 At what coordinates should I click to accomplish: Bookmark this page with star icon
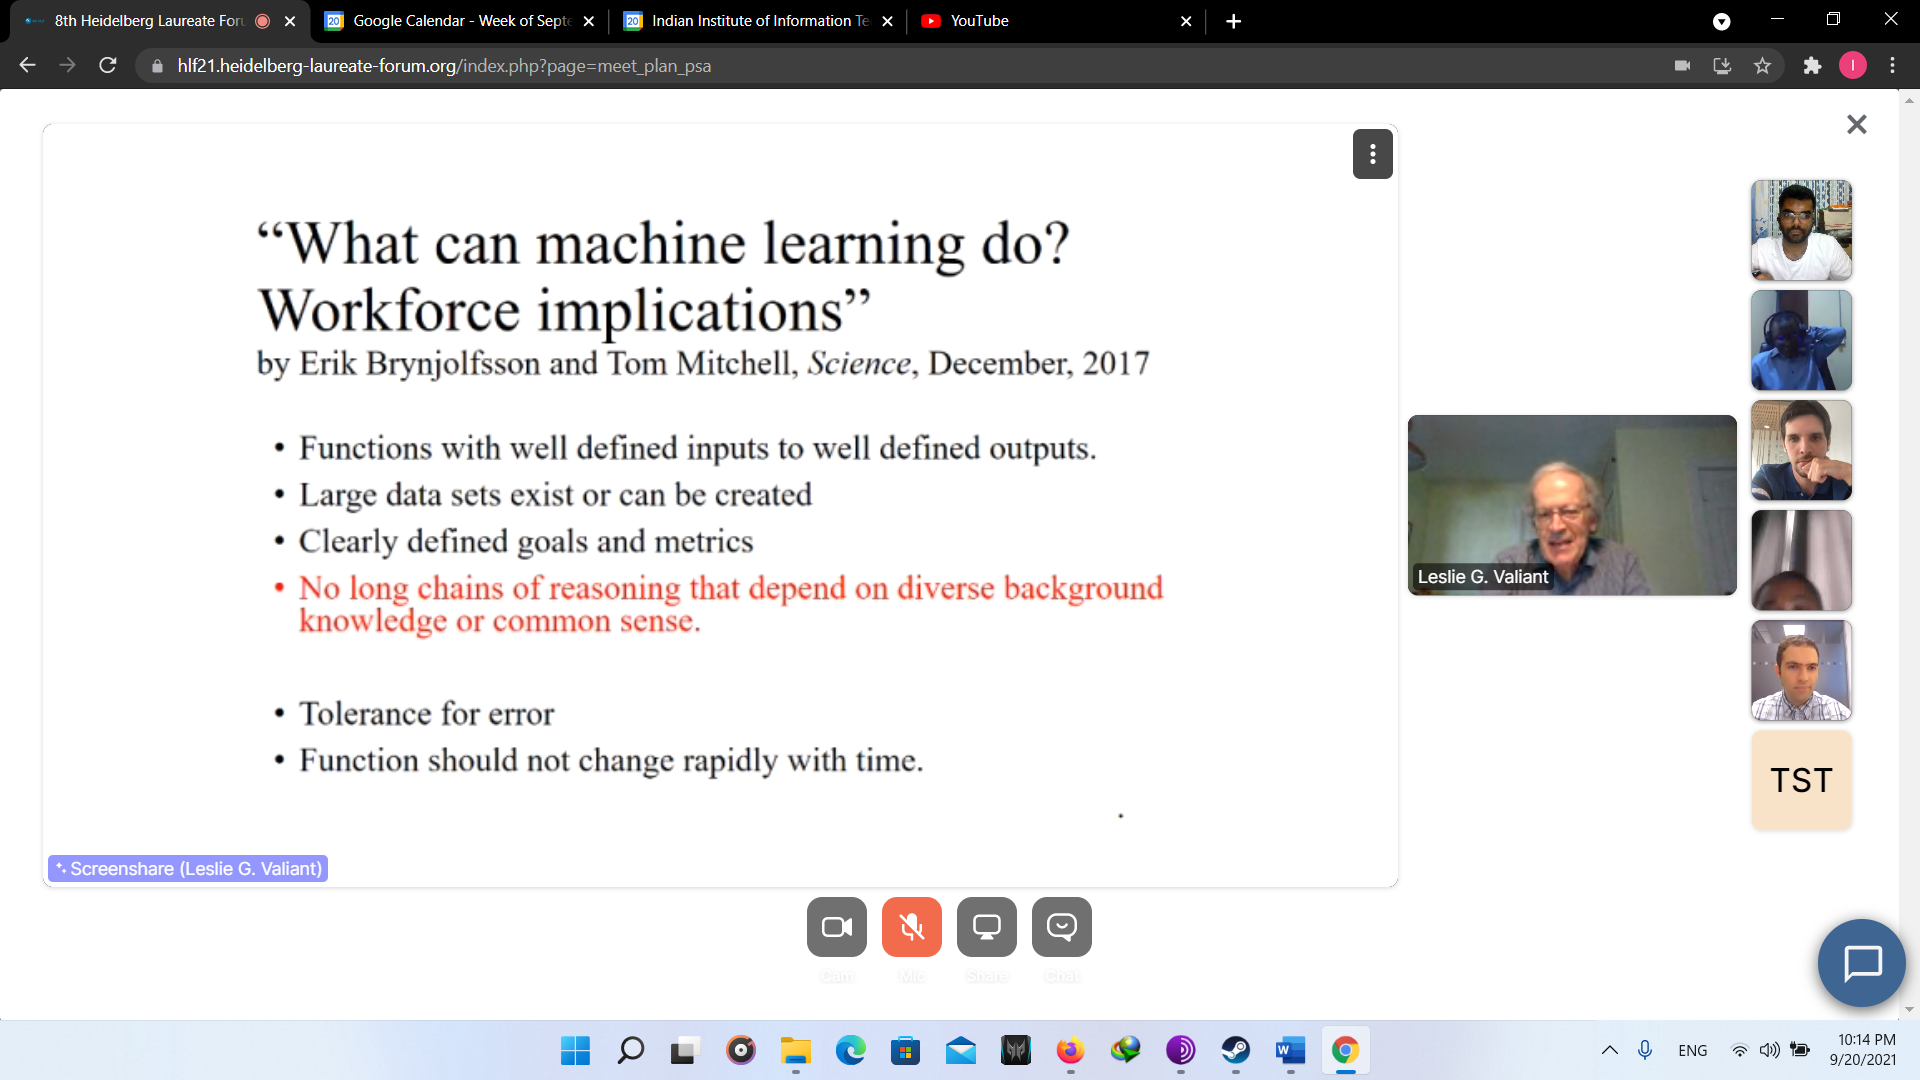click(1762, 66)
